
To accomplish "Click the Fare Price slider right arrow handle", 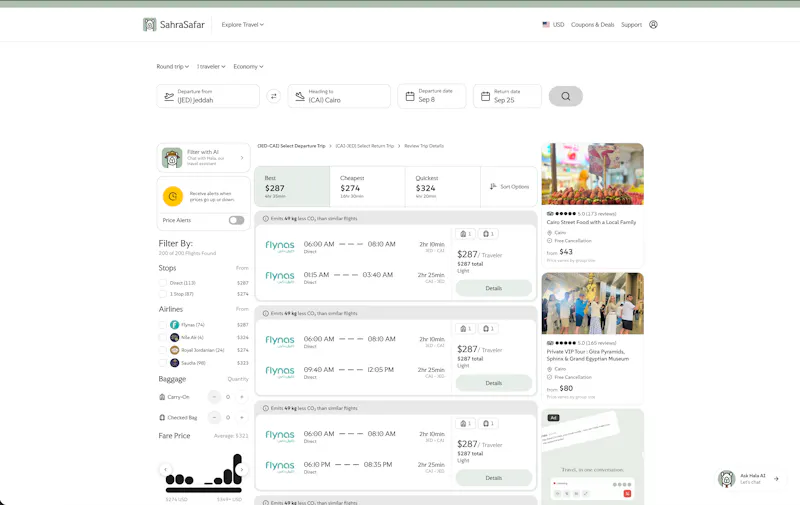I will click(242, 470).
